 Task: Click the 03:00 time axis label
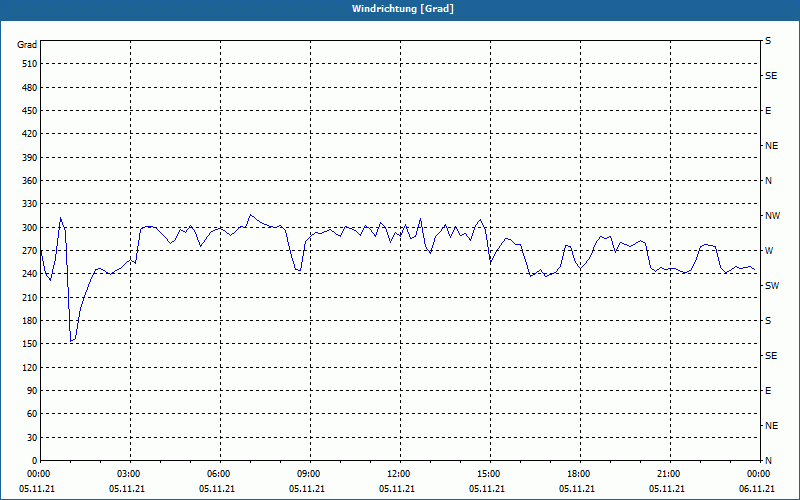coord(131,474)
